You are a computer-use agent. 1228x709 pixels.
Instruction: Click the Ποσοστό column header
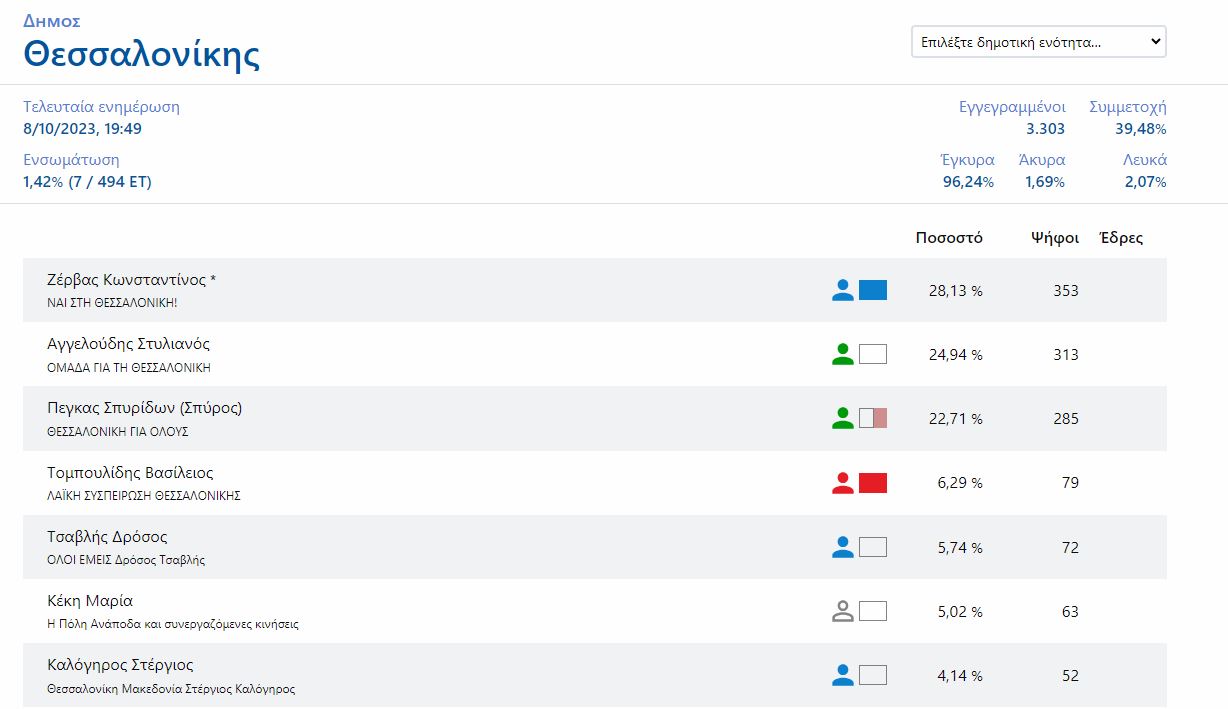949,238
